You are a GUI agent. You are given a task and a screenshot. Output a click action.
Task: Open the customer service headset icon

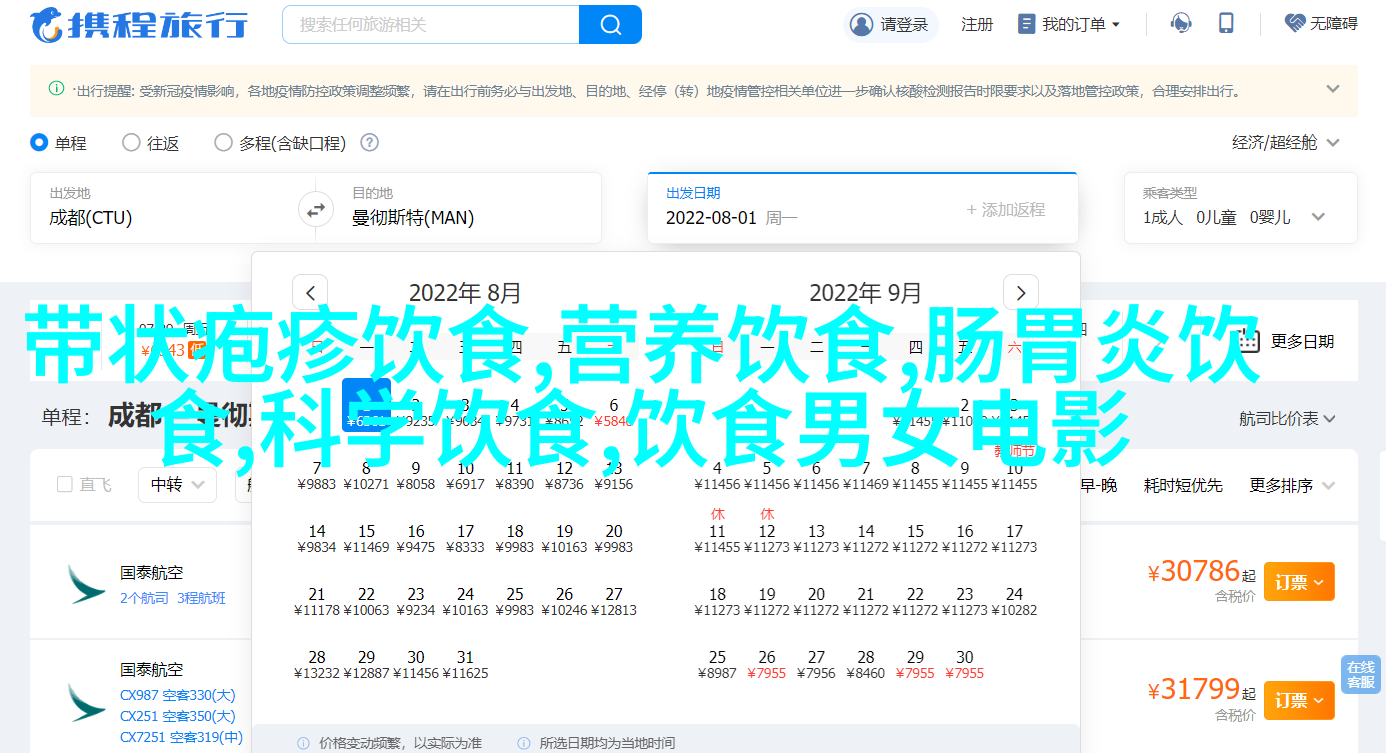coord(1181,23)
